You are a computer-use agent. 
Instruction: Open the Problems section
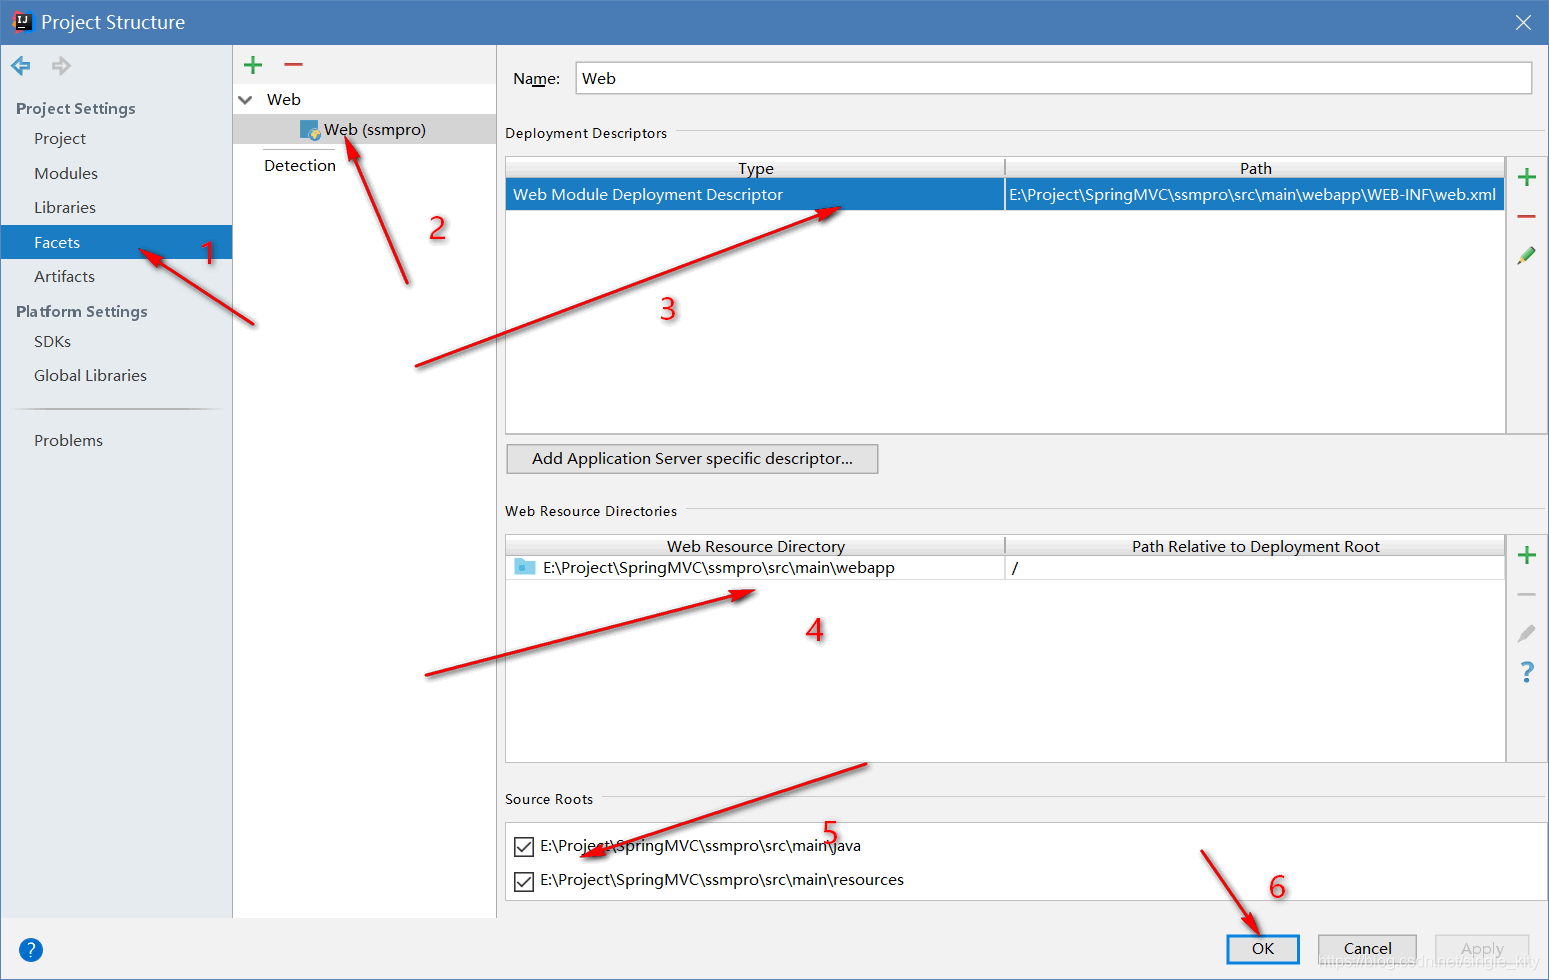pos(68,441)
